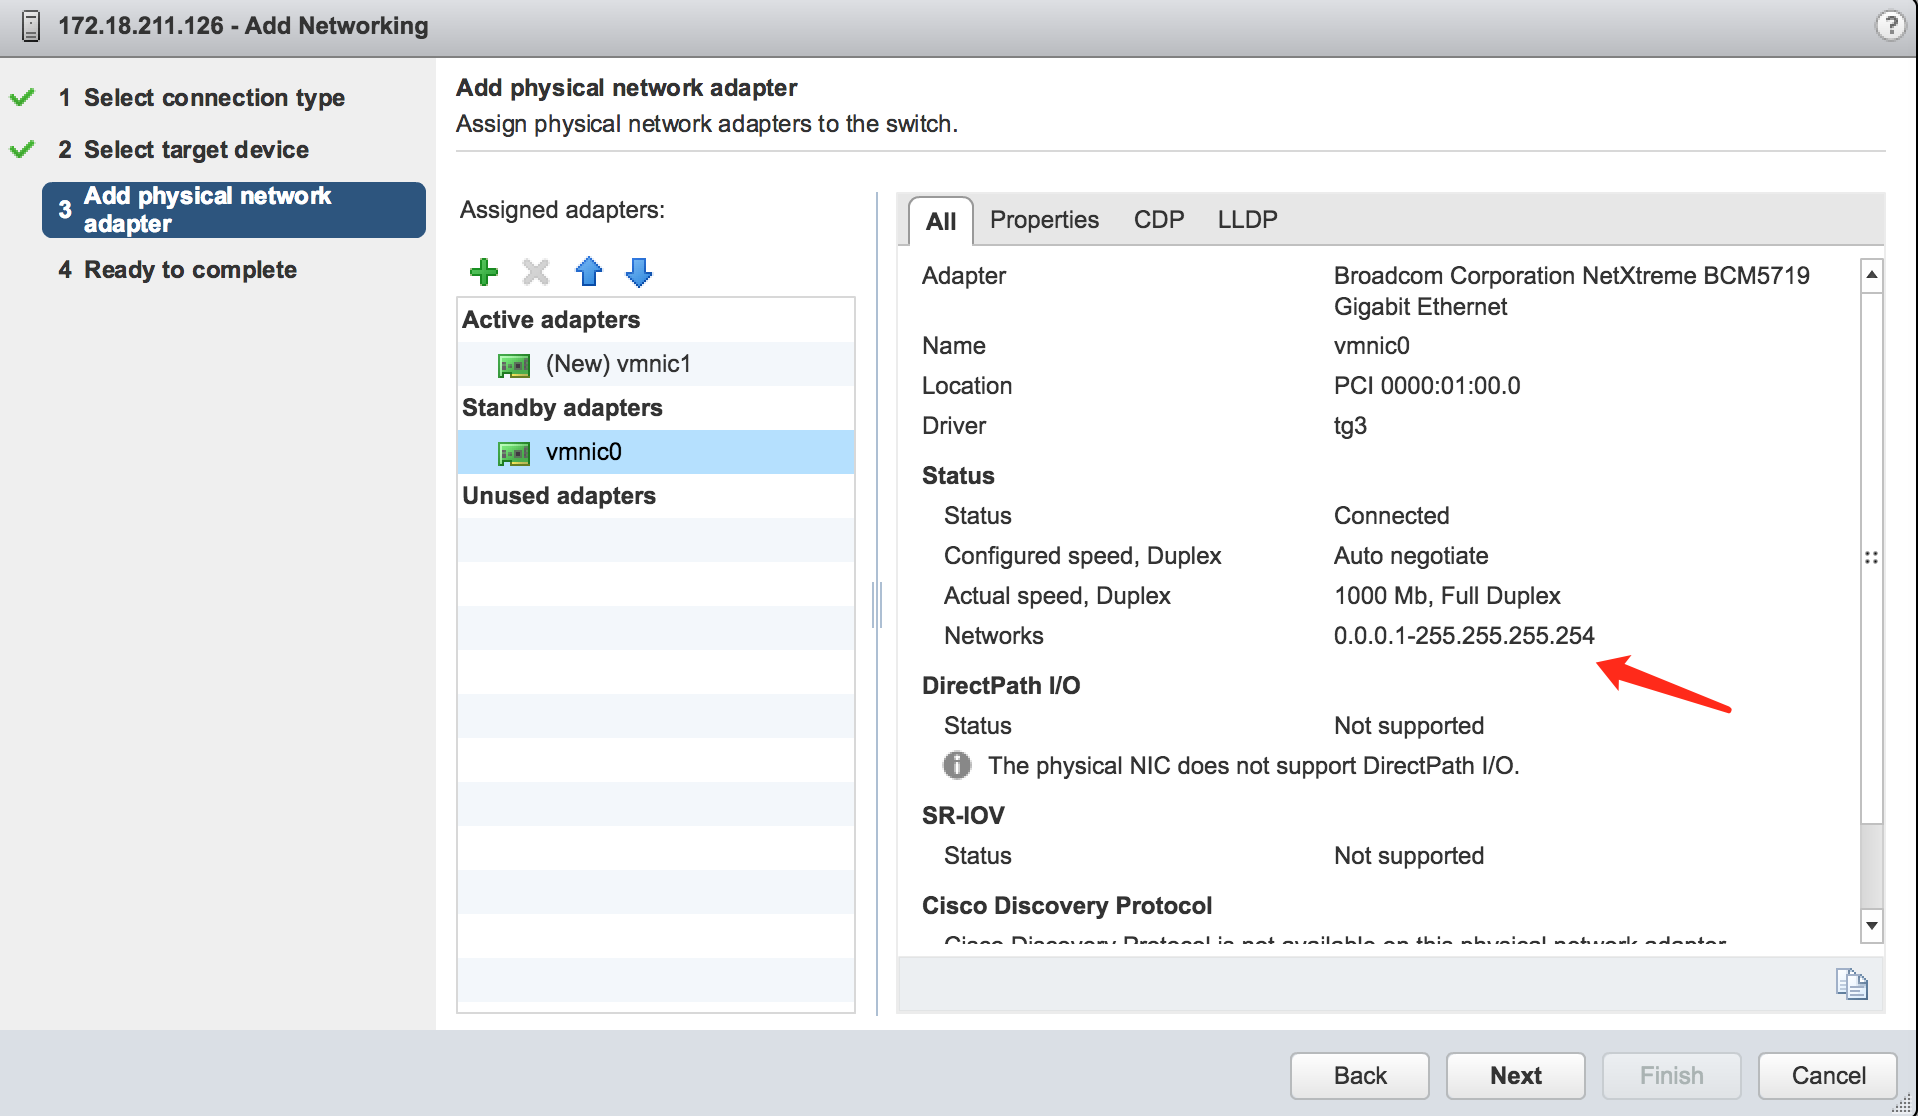The image size is (1918, 1116).
Task: Copy adapter details using the copy icon
Action: tap(1853, 984)
